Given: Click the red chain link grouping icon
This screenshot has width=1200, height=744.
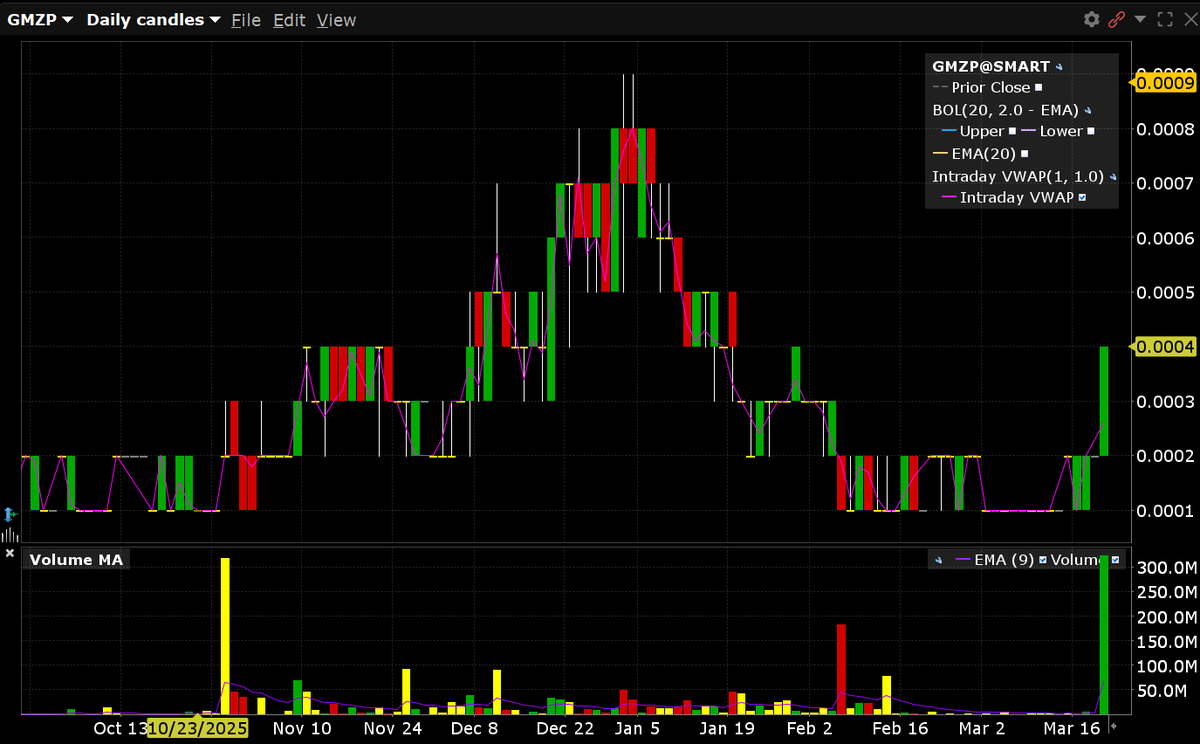Looking at the screenshot, I should [x=1116, y=19].
